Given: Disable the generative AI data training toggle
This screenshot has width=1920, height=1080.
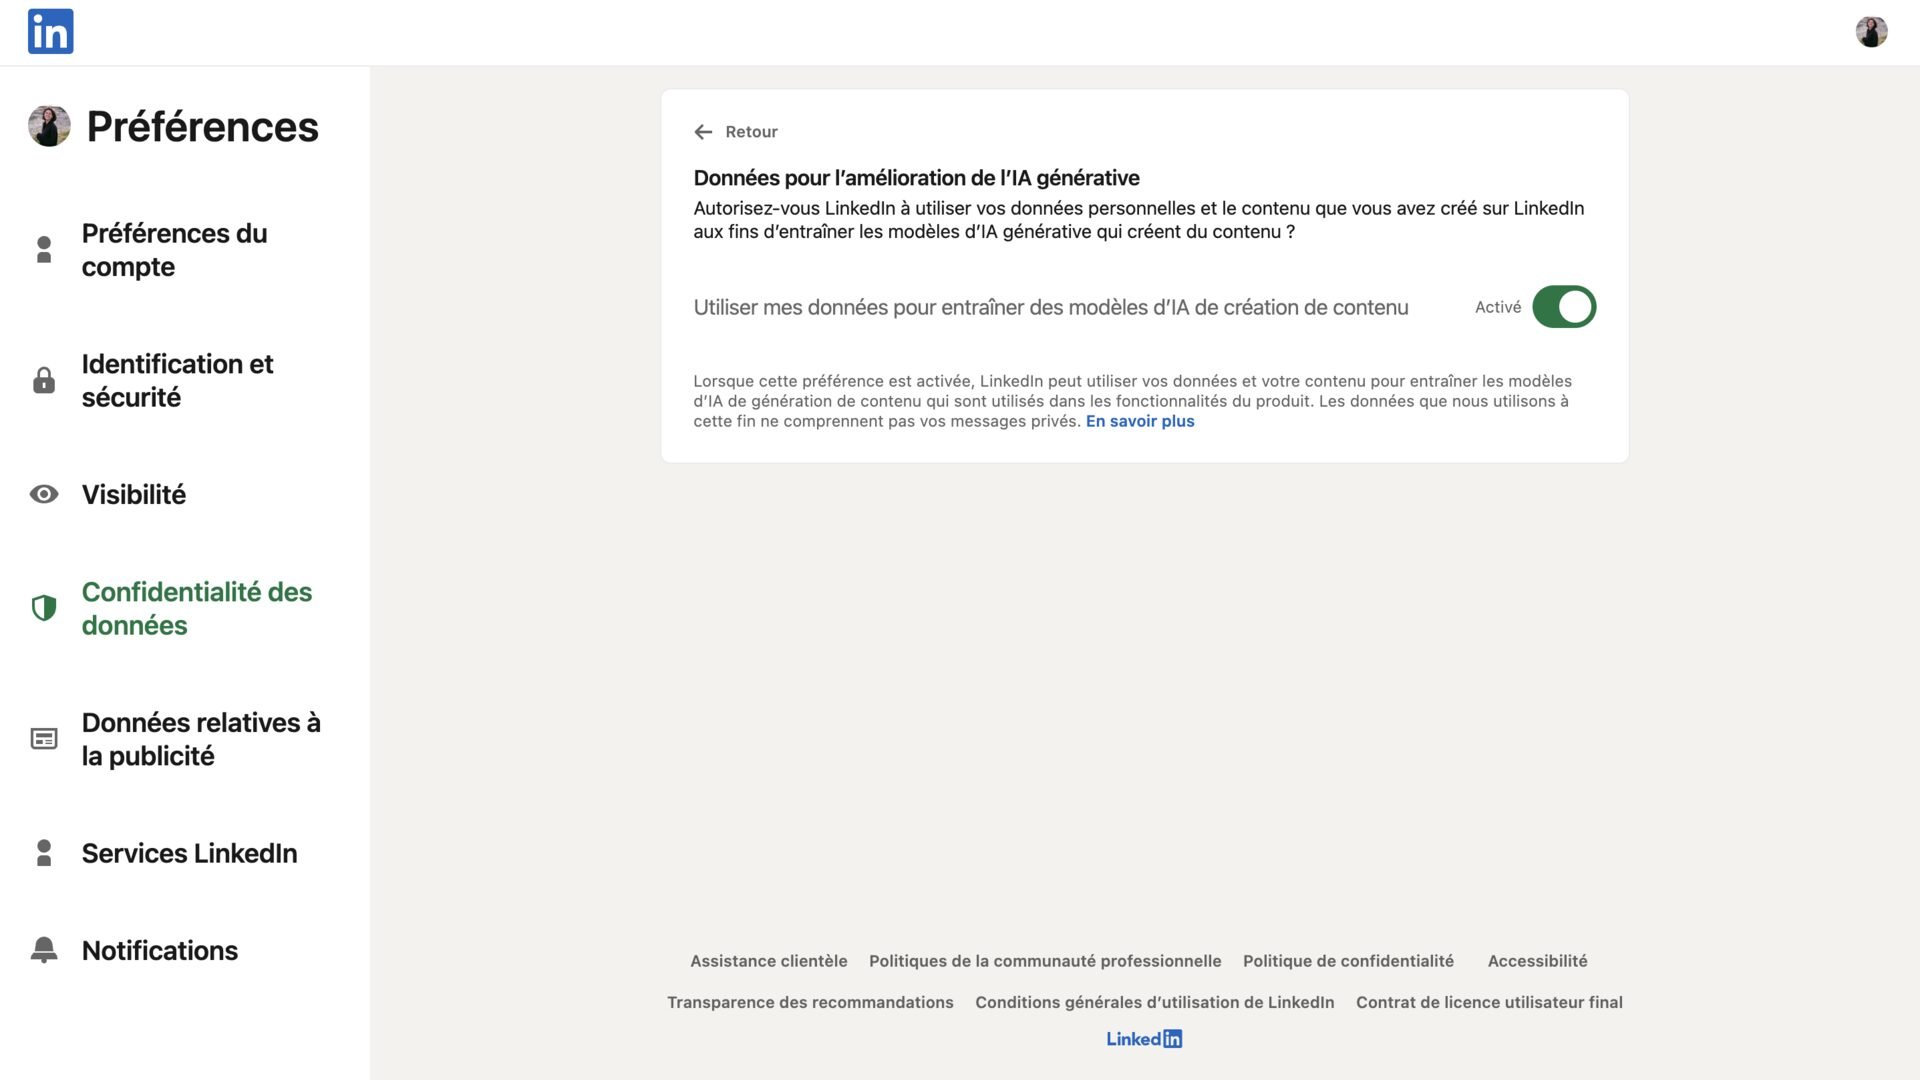Looking at the screenshot, I should click(1564, 307).
